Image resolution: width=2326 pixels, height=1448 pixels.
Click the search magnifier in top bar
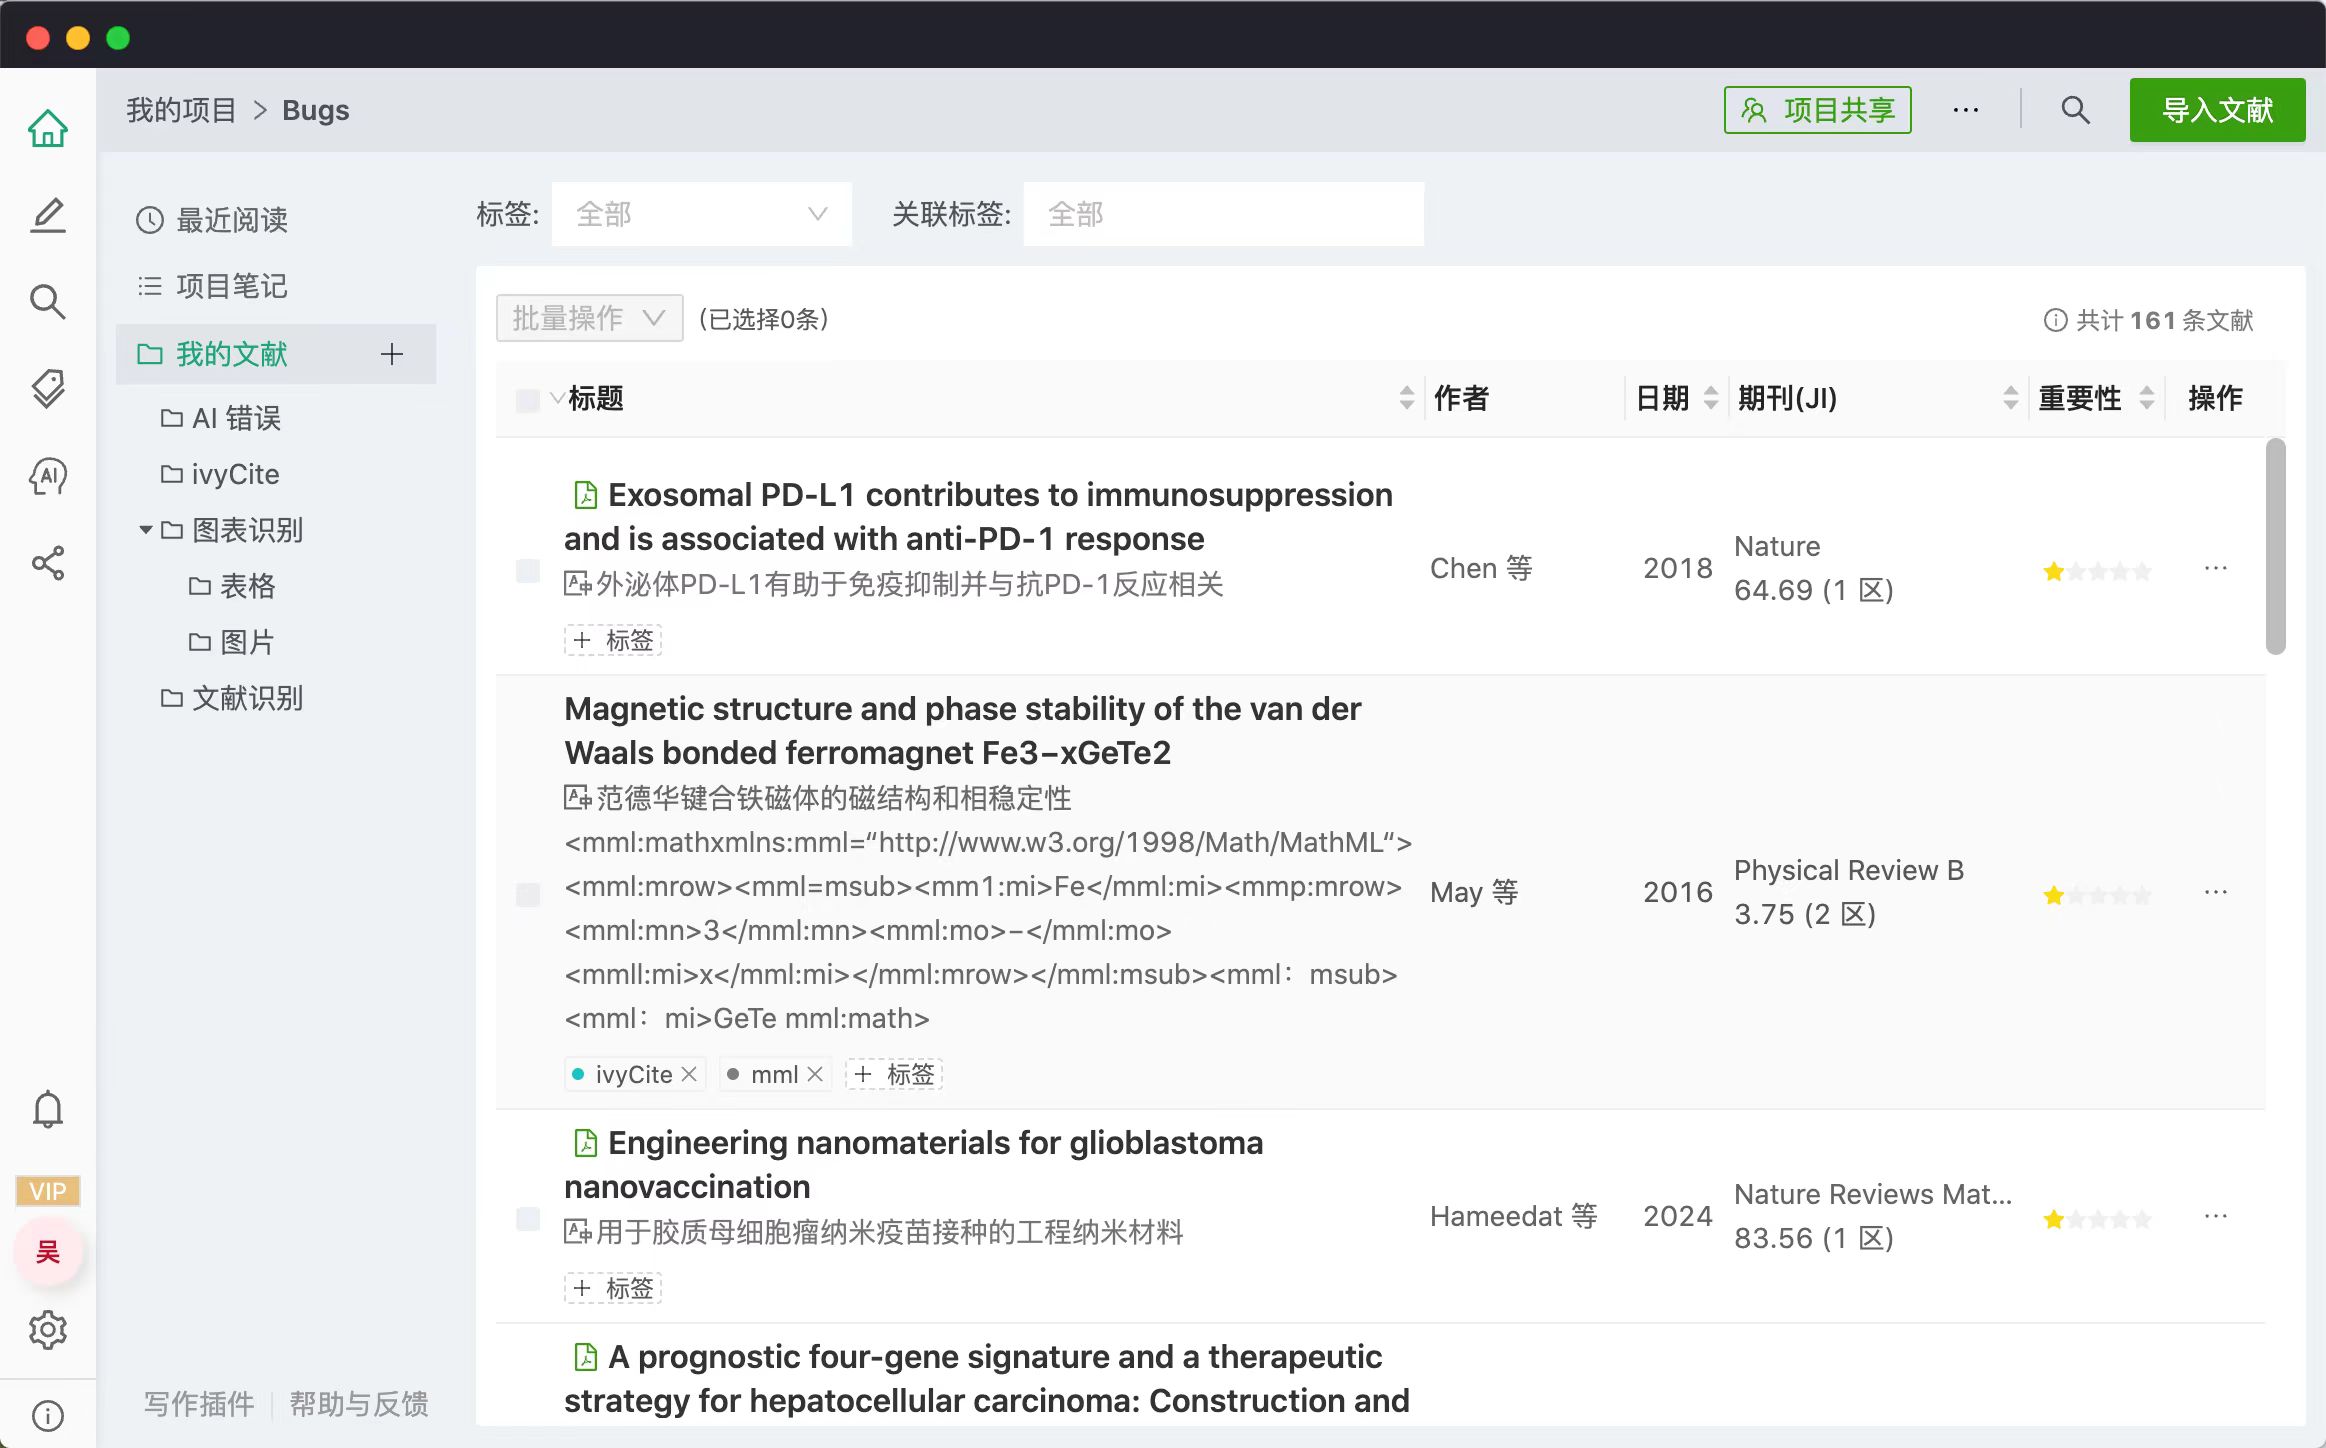(x=2076, y=110)
